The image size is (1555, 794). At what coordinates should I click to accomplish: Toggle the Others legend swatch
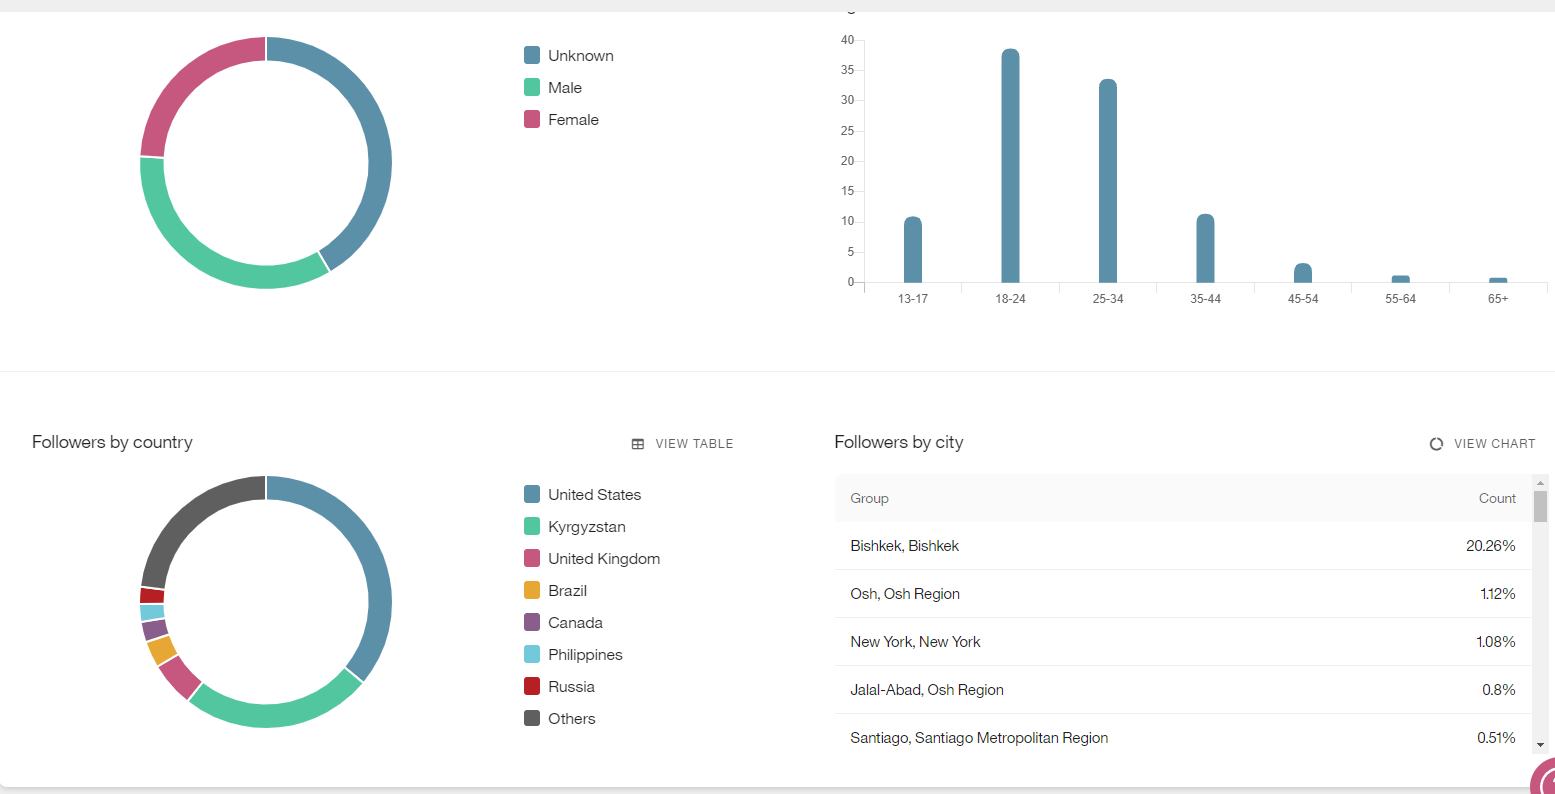tap(532, 719)
